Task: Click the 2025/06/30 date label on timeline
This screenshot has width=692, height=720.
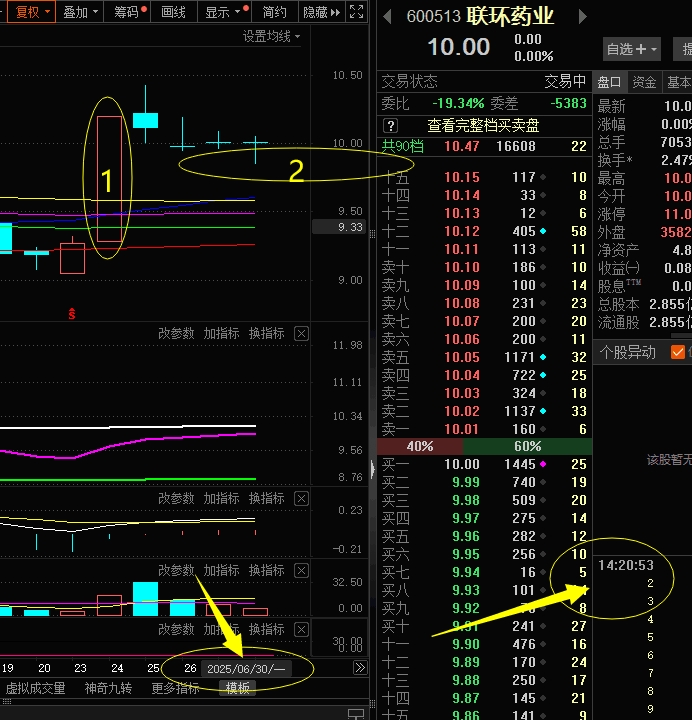Action: (246, 669)
